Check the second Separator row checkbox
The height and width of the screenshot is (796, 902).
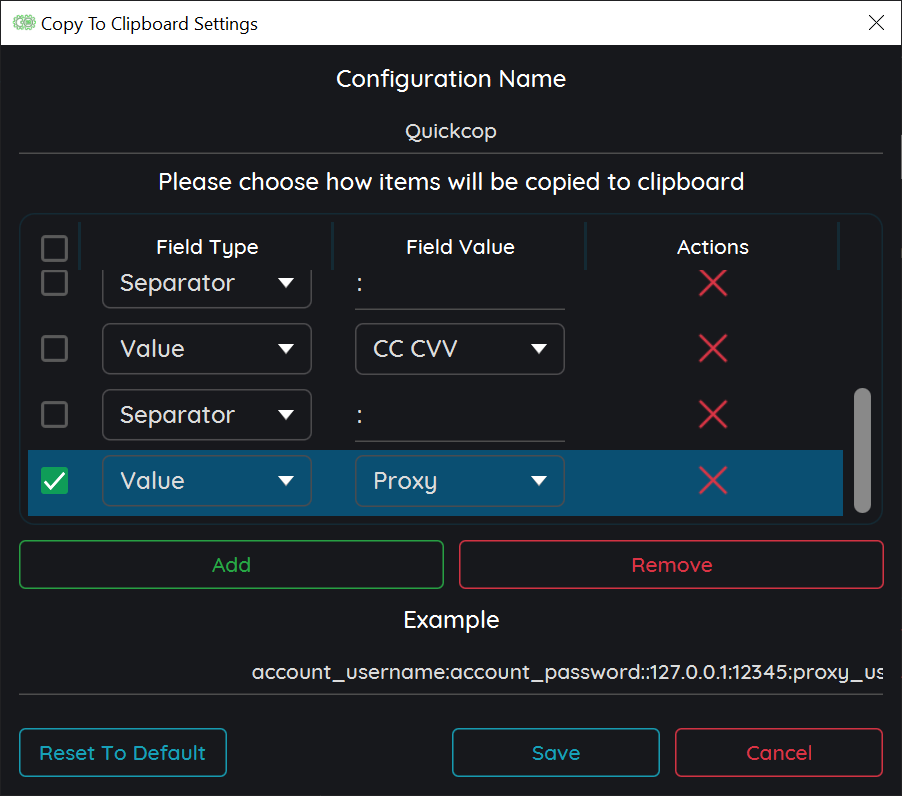pyautogui.click(x=54, y=414)
